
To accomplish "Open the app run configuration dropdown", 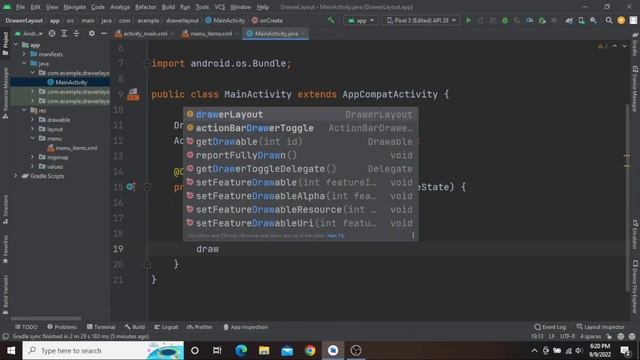I will pos(361,20).
